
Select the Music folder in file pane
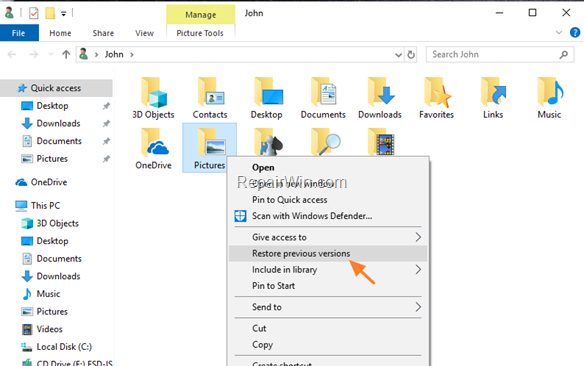[x=550, y=98]
